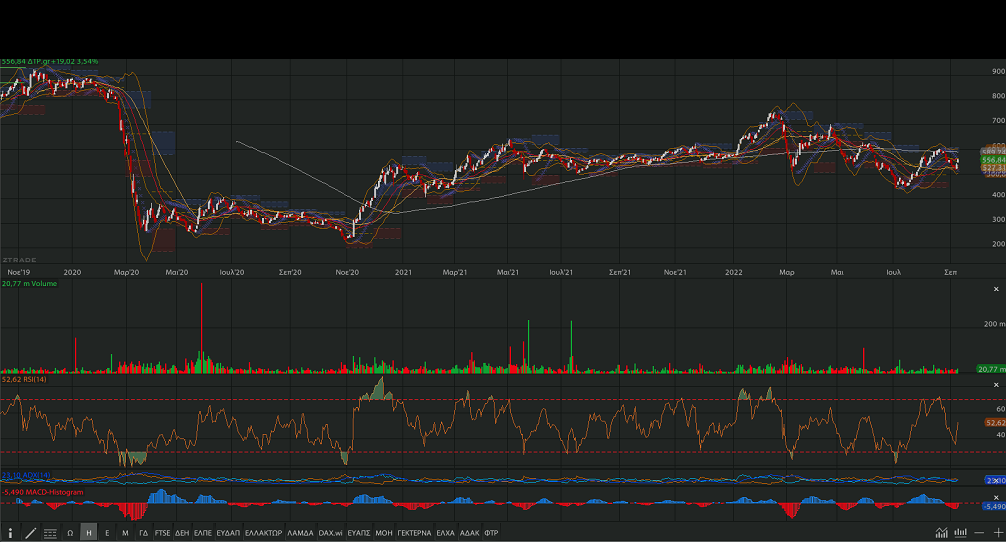Load the DAX.wi chart
Image resolution: width=1006 pixels, height=542 pixels.
click(330, 533)
